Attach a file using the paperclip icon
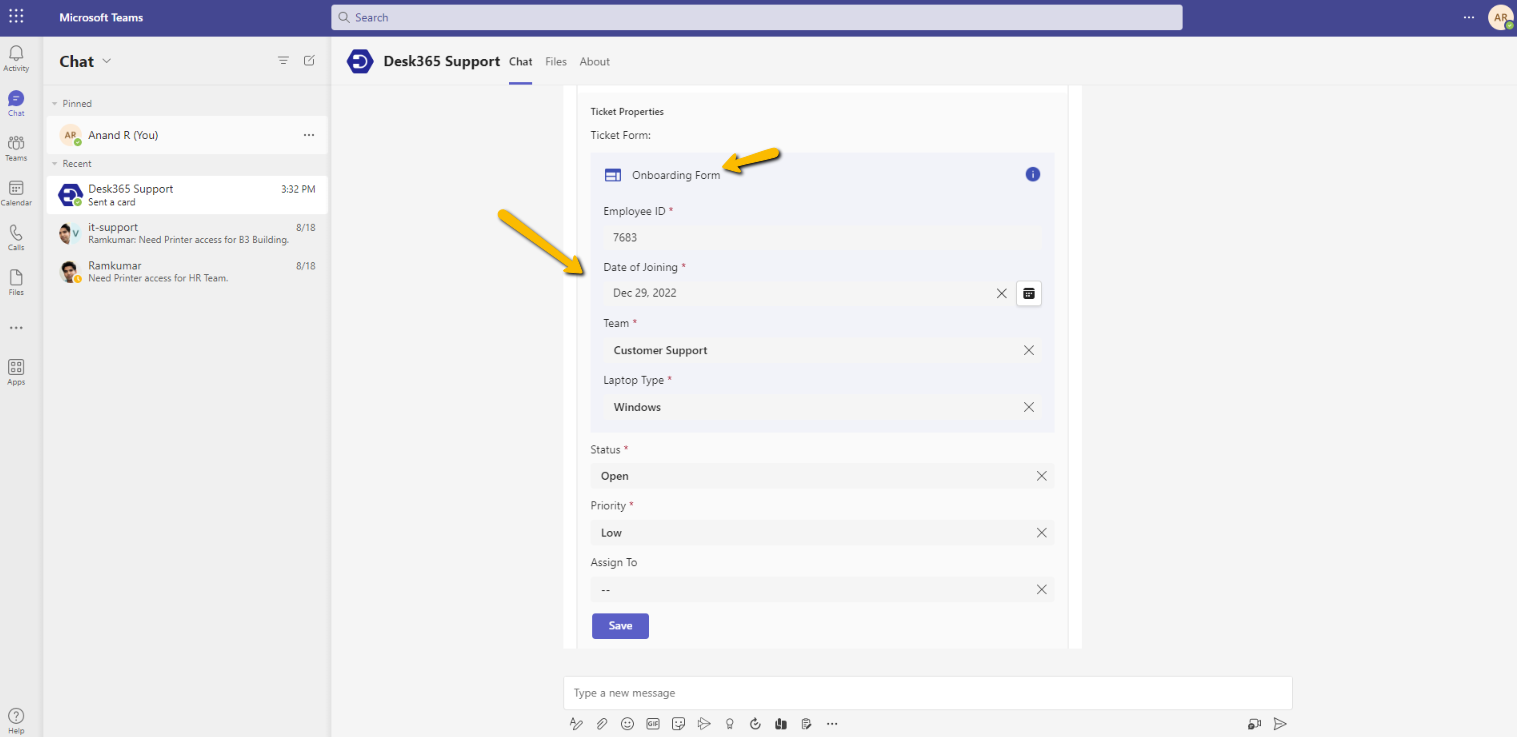Image resolution: width=1517 pixels, height=737 pixels. coord(602,723)
